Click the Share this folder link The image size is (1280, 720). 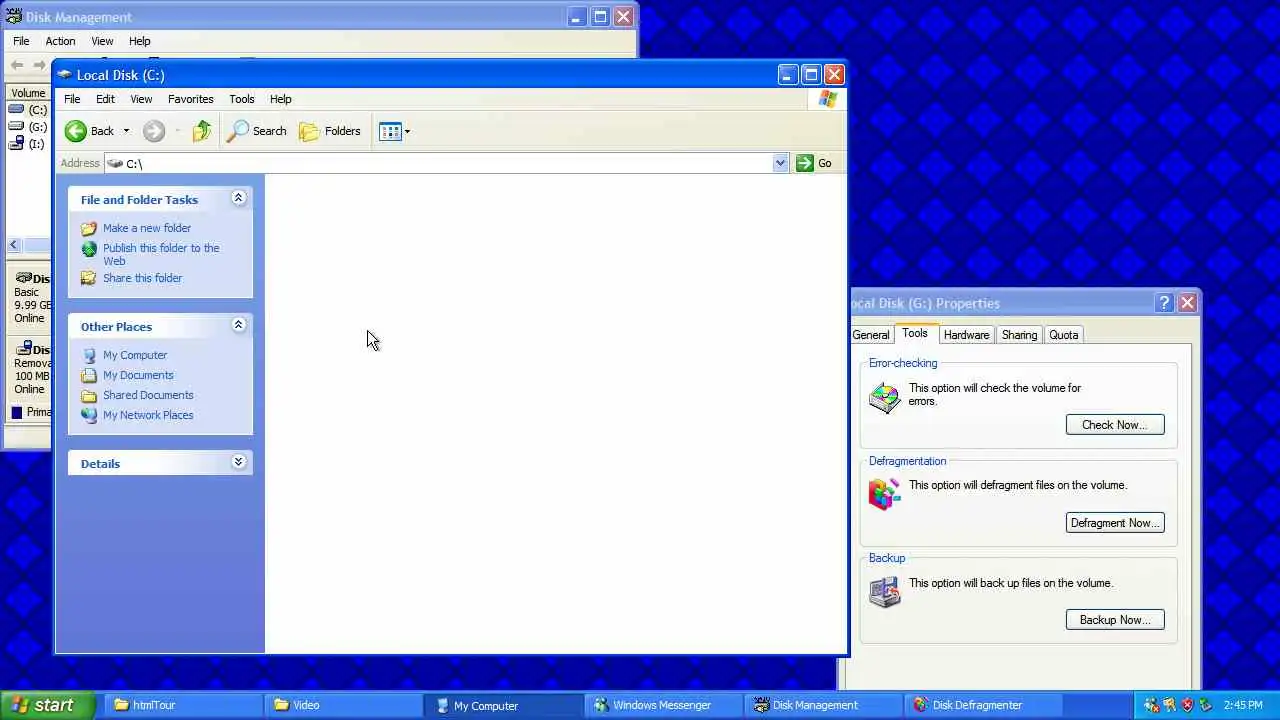(x=142, y=278)
